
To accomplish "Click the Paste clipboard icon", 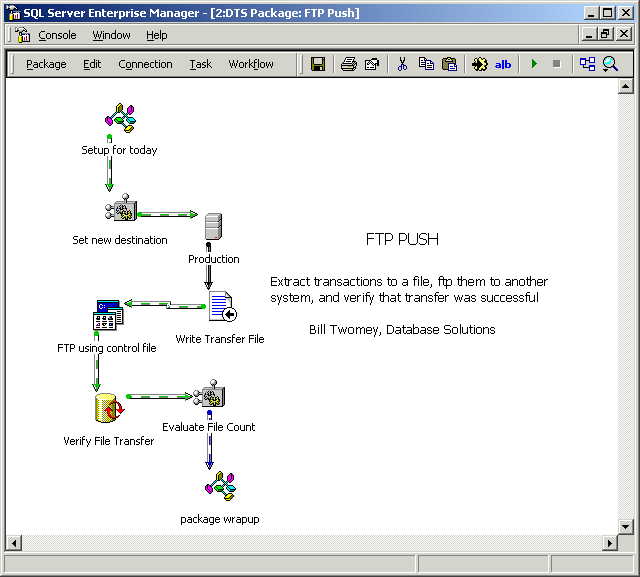I will [x=449, y=64].
